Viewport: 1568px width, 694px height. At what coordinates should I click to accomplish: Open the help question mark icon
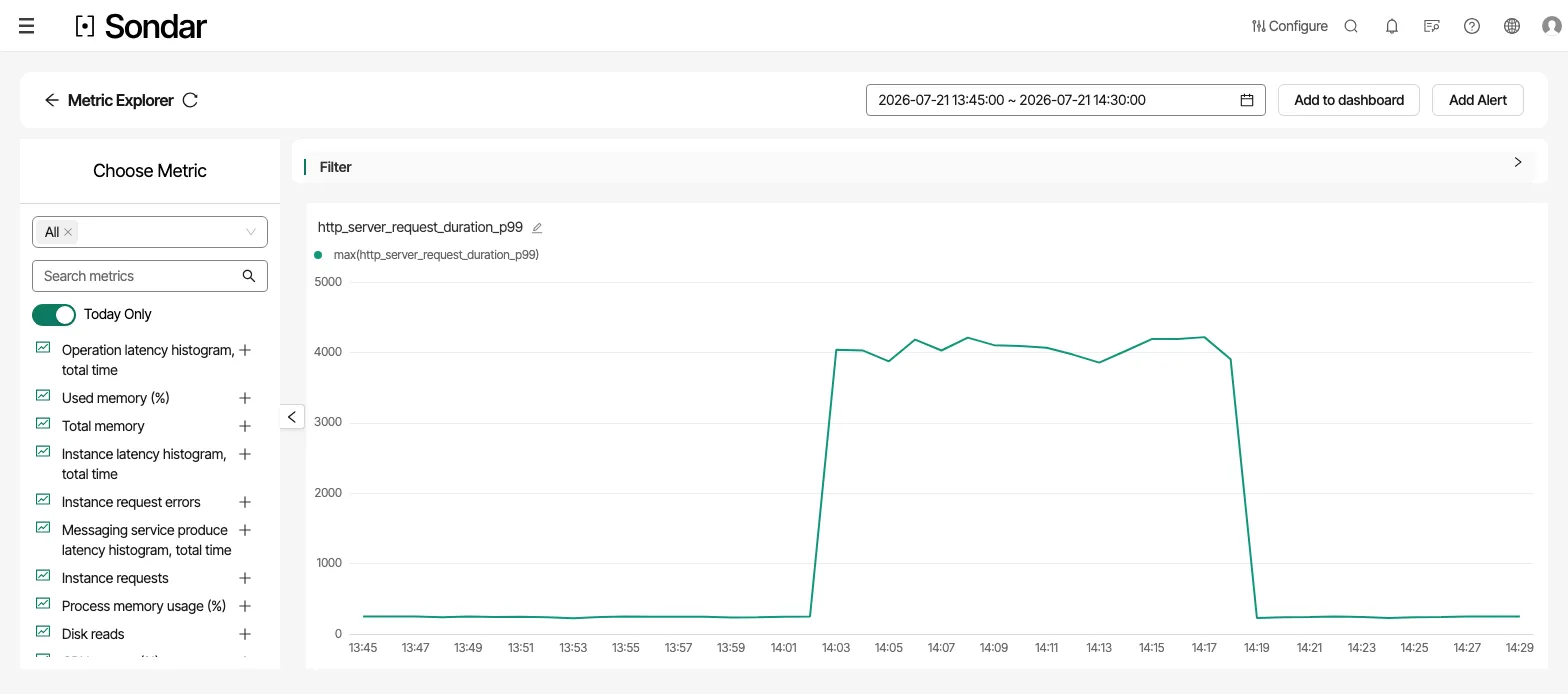(x=1472, y=26)
